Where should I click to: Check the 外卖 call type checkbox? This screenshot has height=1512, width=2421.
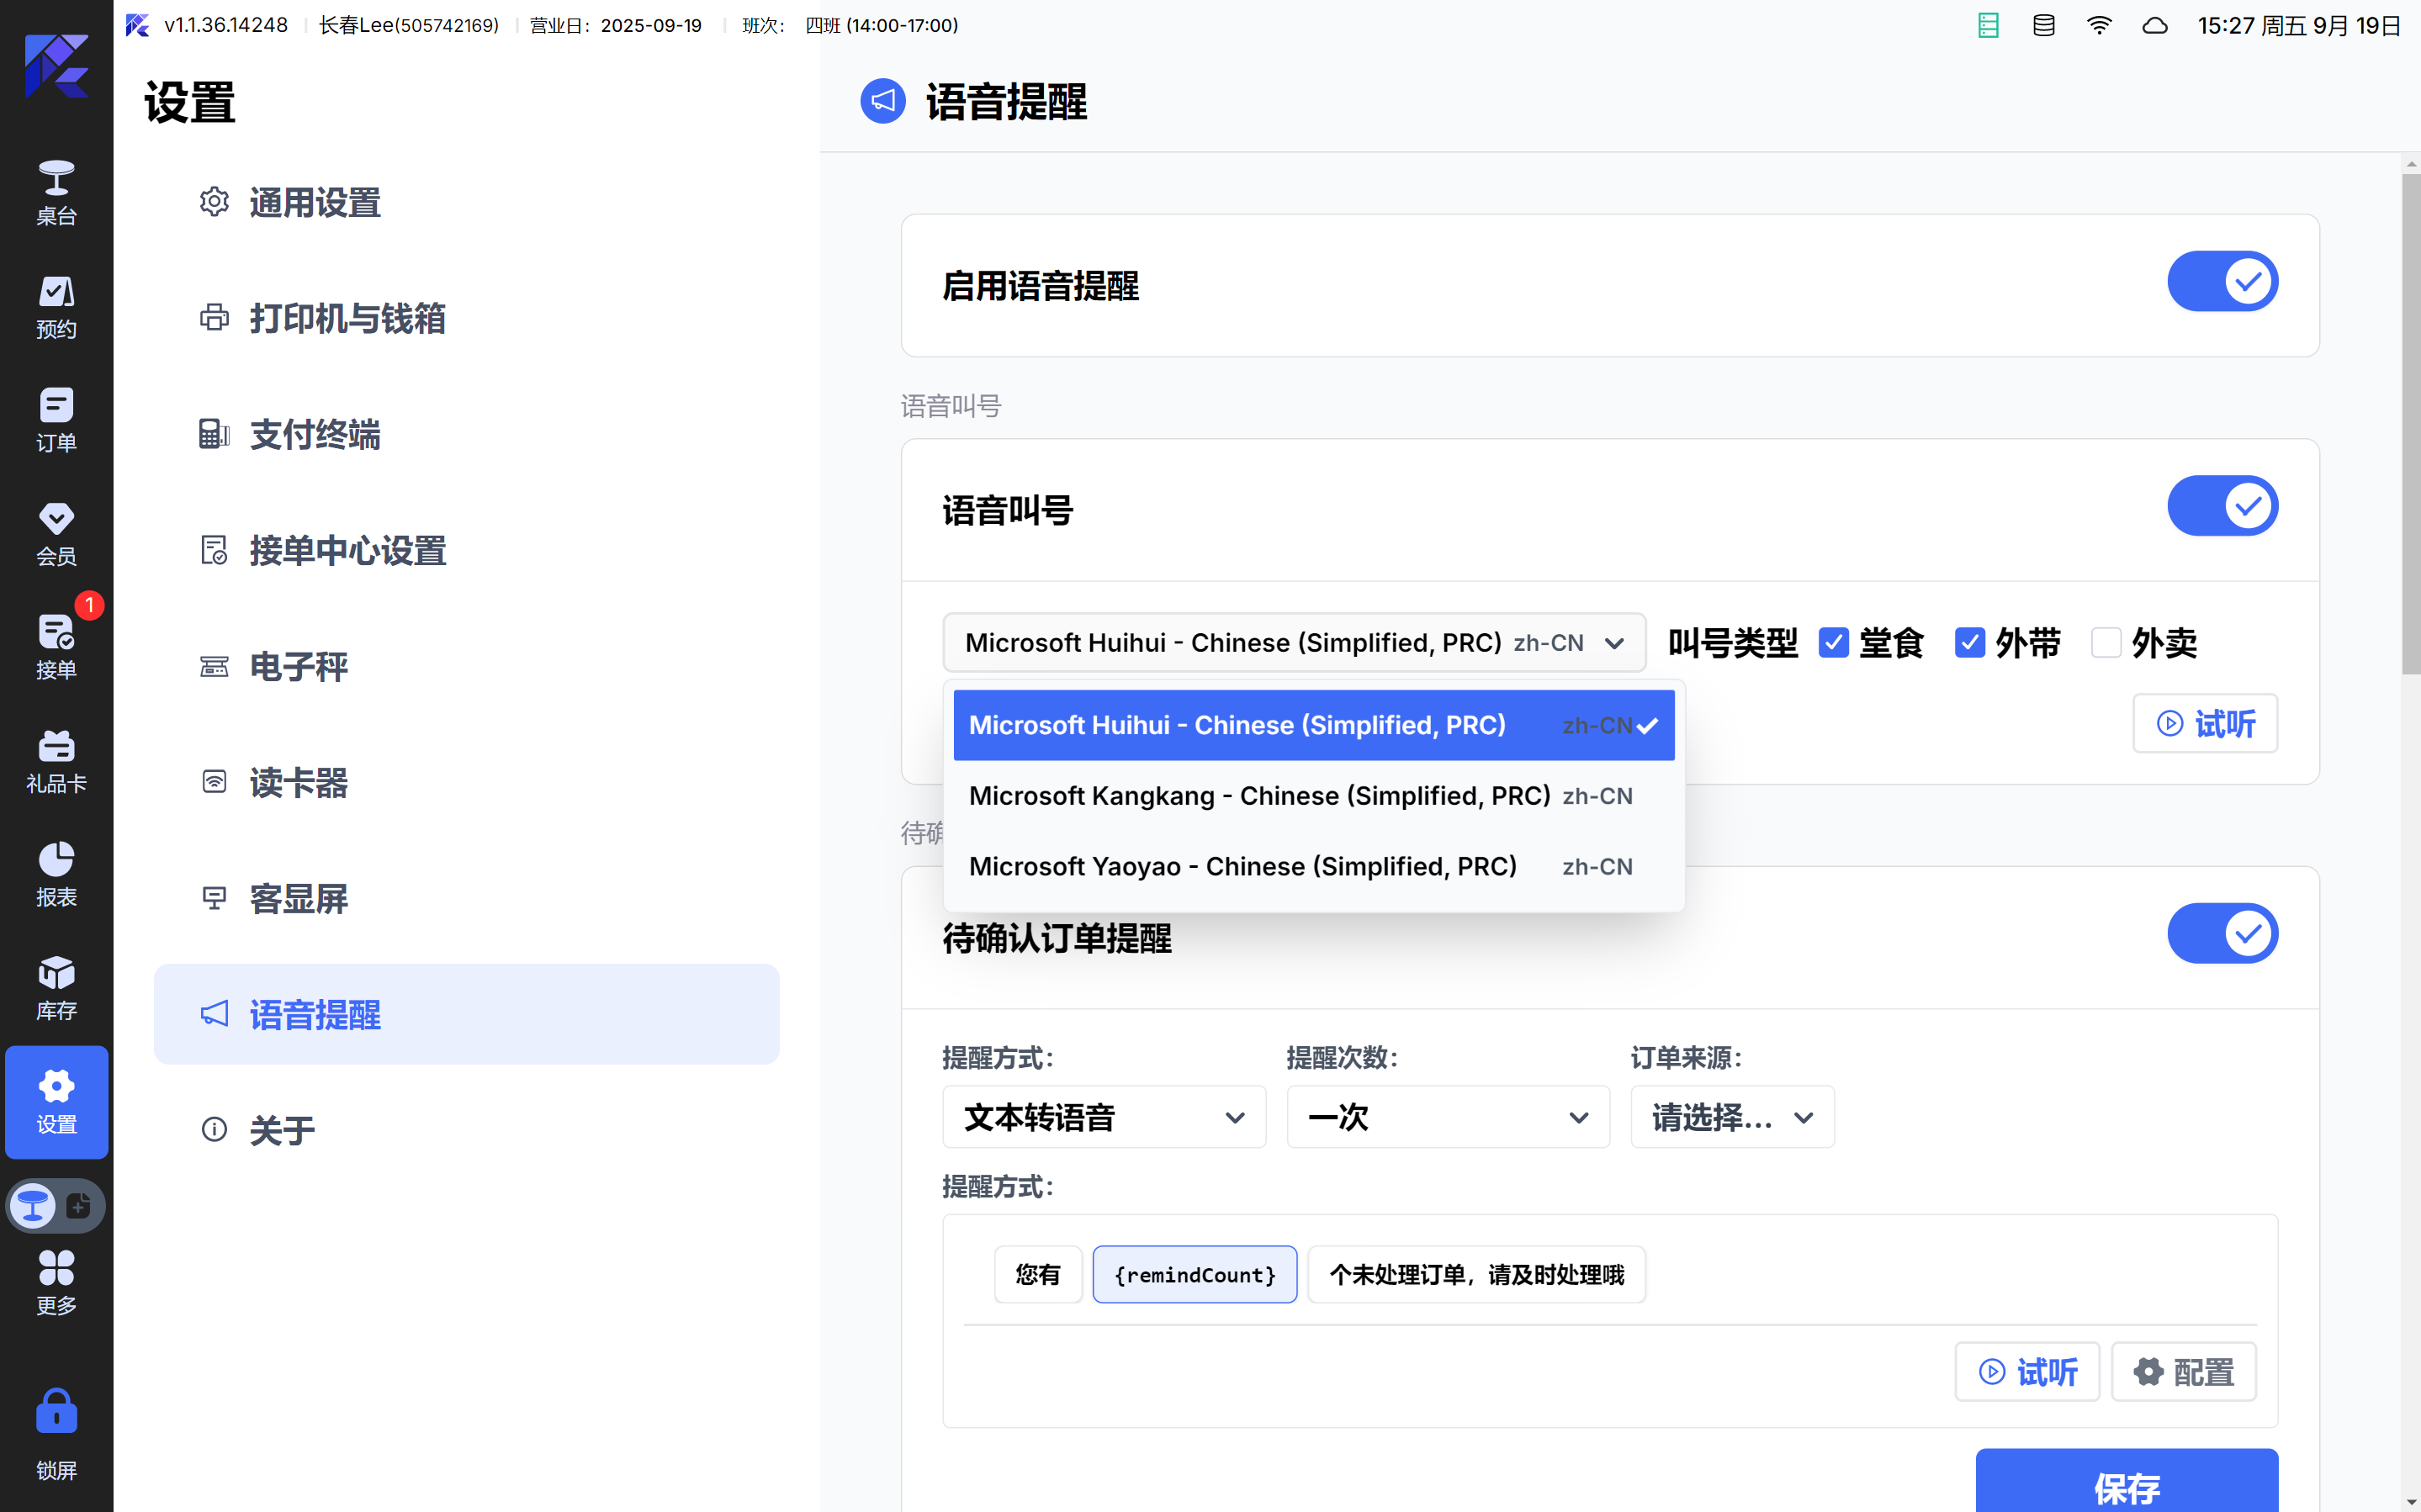coord(2106,642)
